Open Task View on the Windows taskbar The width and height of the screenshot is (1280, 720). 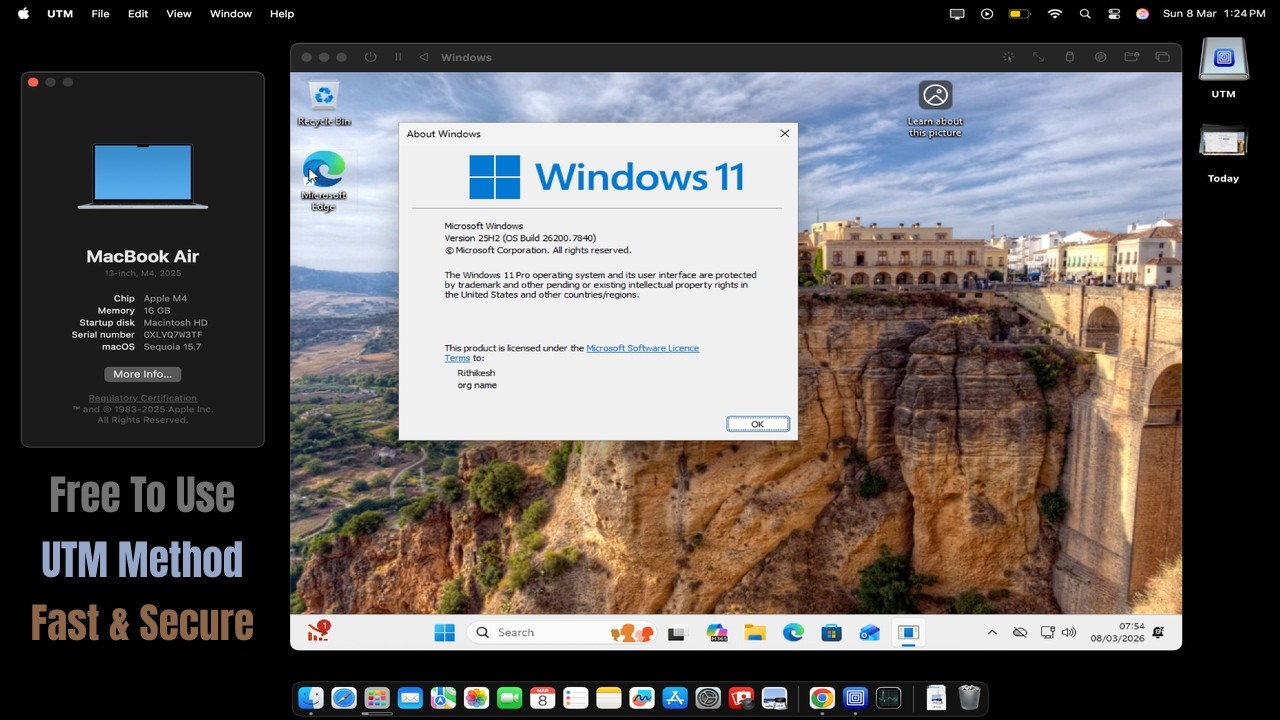677,632
